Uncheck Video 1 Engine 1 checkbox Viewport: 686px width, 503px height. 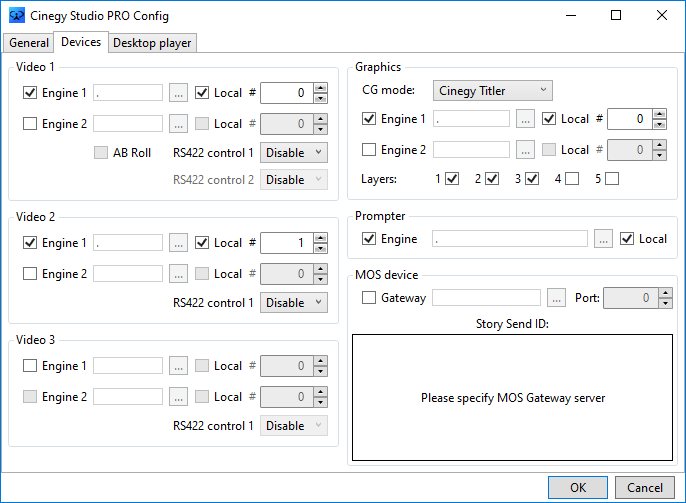pyautogui.click(x=30, y=93)
